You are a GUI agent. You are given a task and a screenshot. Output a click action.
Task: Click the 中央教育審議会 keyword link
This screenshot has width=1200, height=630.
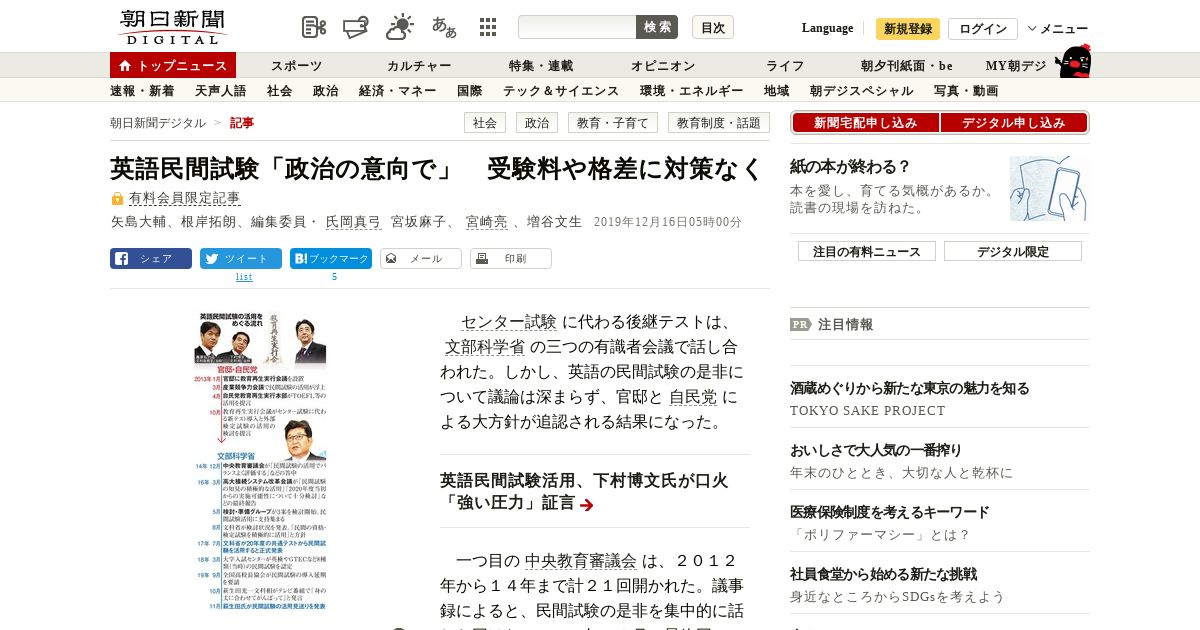coord(581,561)
